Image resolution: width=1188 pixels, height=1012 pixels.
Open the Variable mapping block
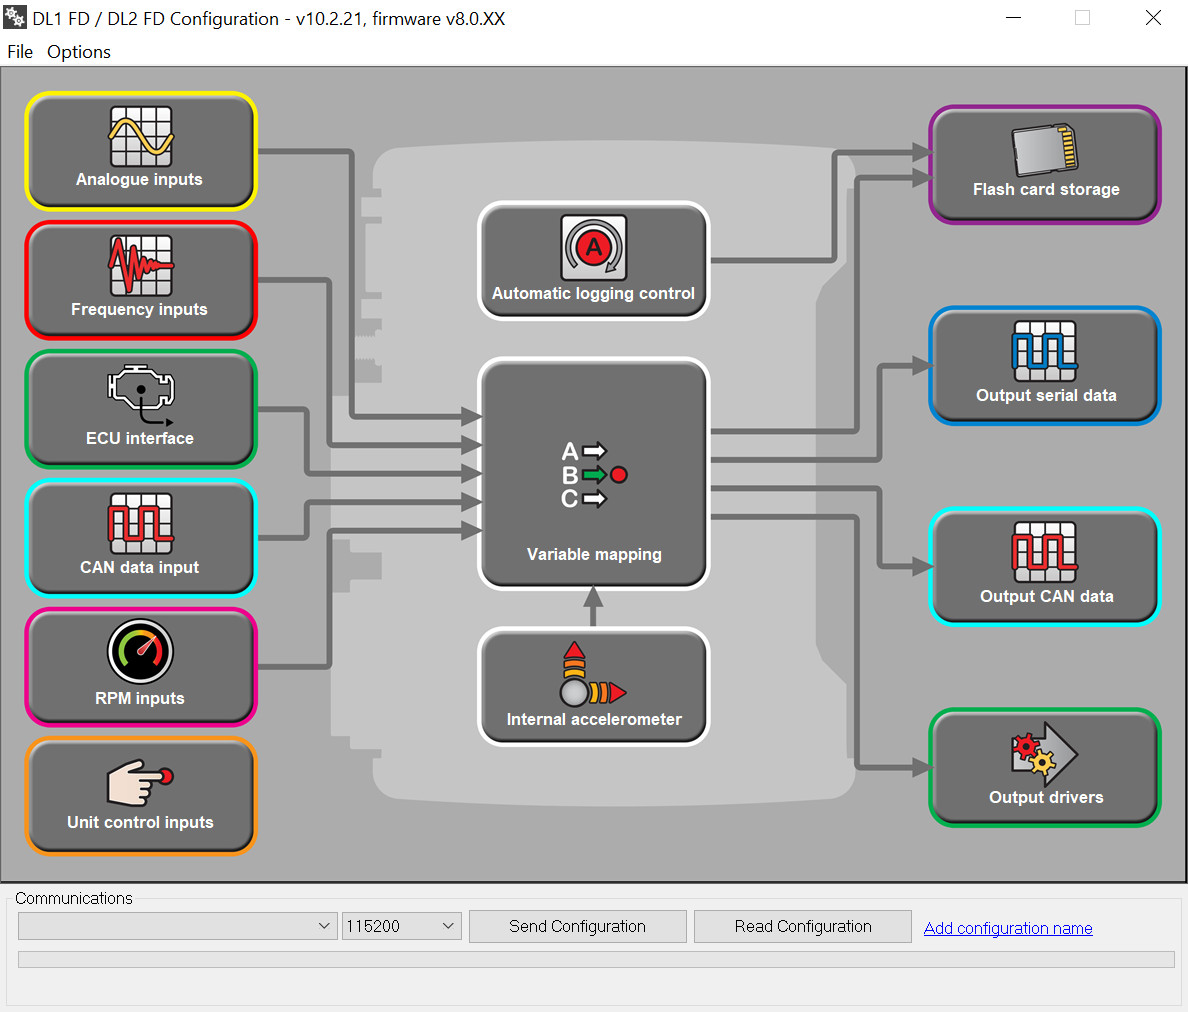pos(593,474)
